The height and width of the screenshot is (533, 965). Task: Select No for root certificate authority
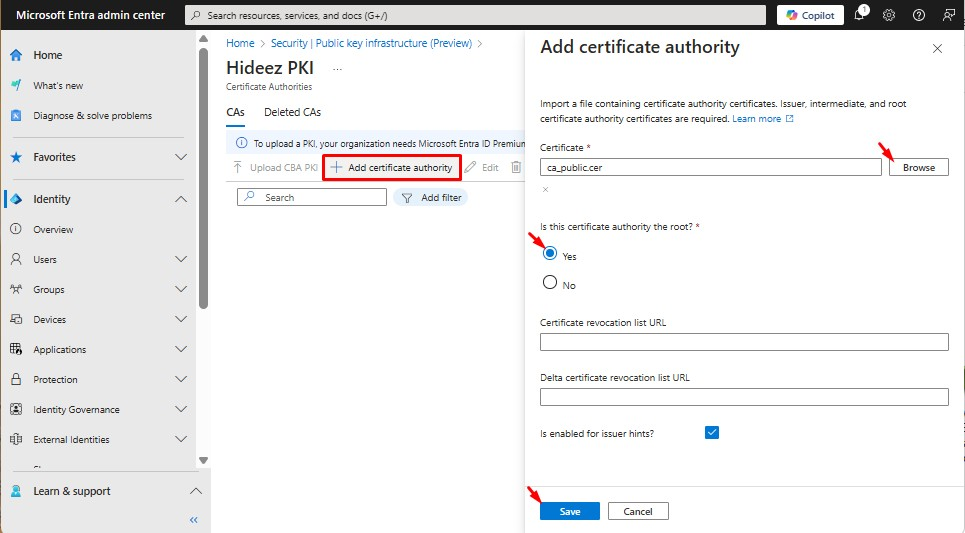pyautogui.click(x=550, y=283)
